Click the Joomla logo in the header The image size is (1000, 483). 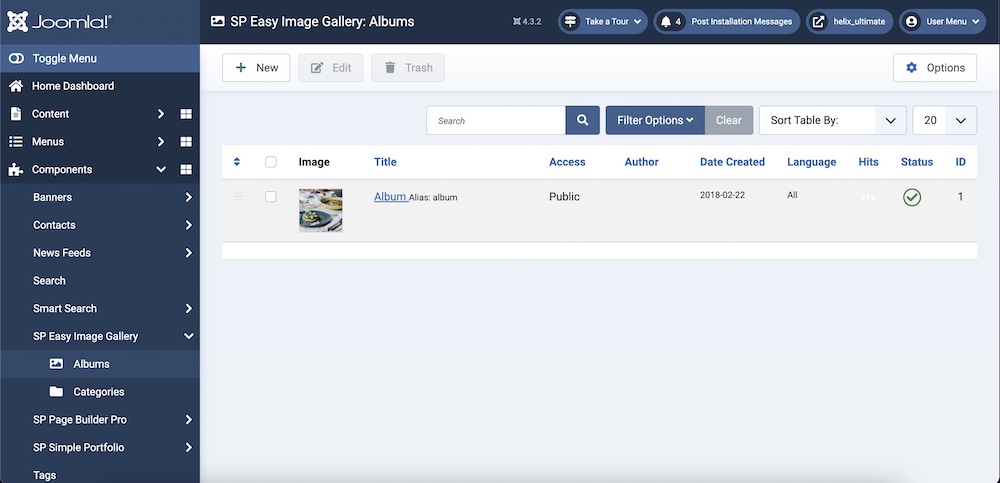point(59,21)
